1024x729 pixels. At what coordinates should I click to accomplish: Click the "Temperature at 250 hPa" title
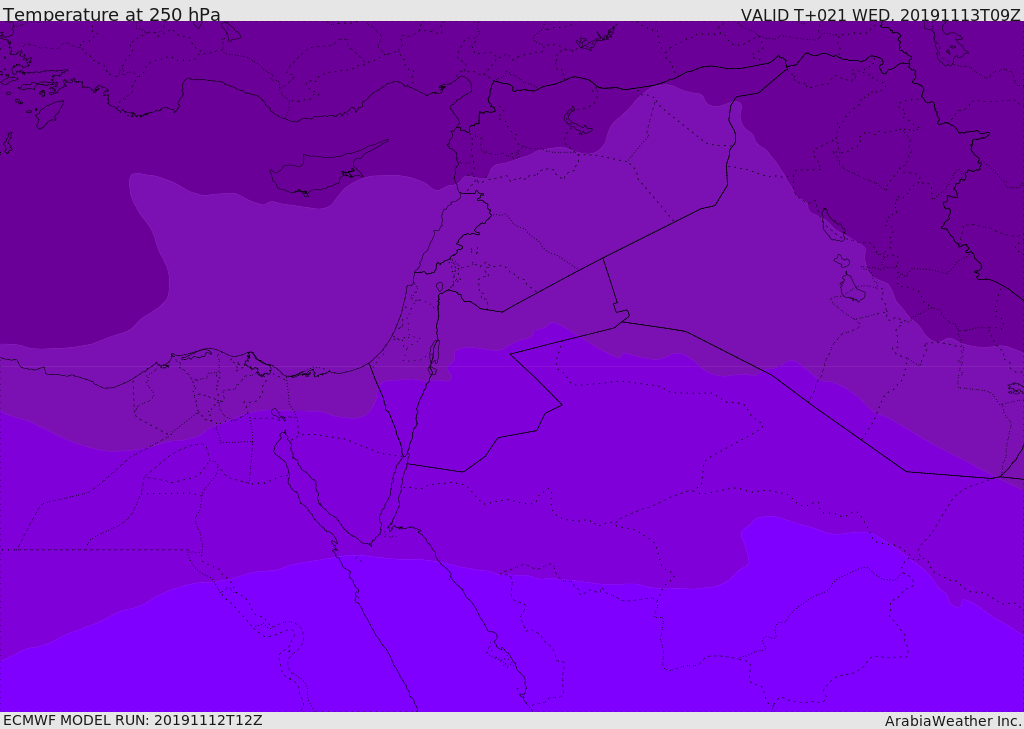coord(111,15)
